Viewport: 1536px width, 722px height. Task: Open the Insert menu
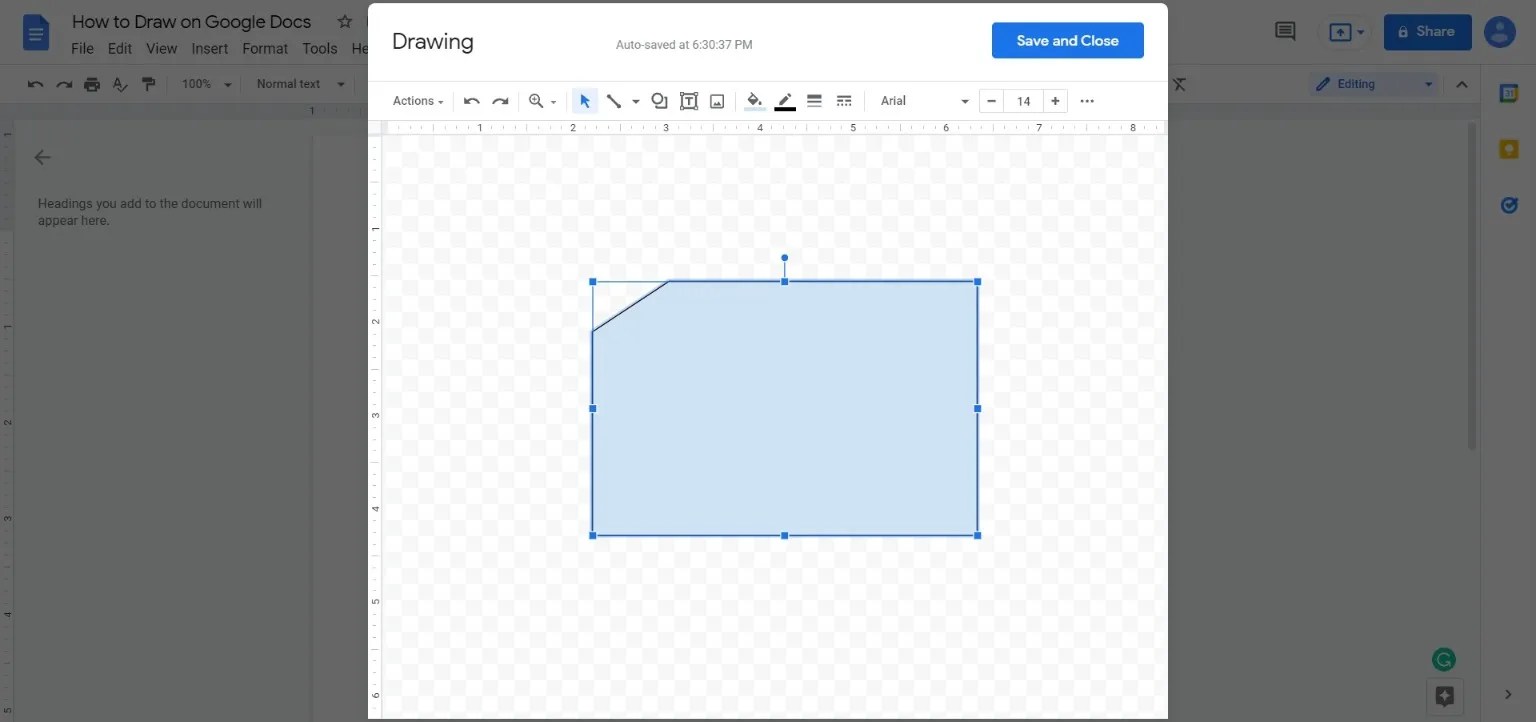coord(209,48)
